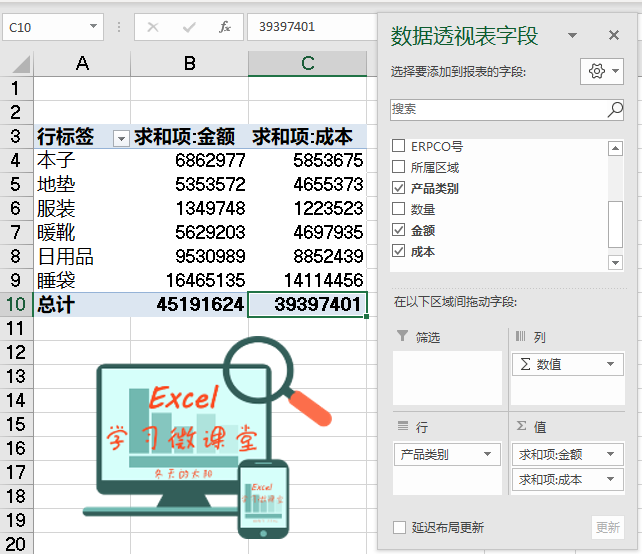Click the select-all corner triangle
This screenshot has width=642, height=554.
point(21,64)
